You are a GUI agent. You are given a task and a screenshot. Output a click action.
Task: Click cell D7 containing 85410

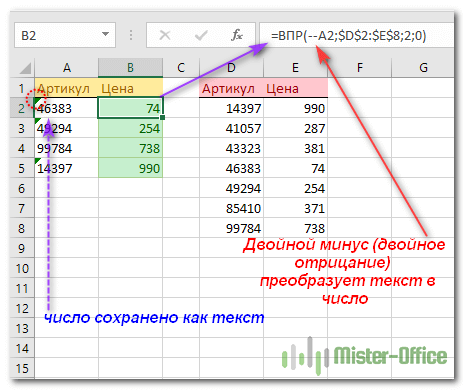pyautogui.click(x=231, y=208)
